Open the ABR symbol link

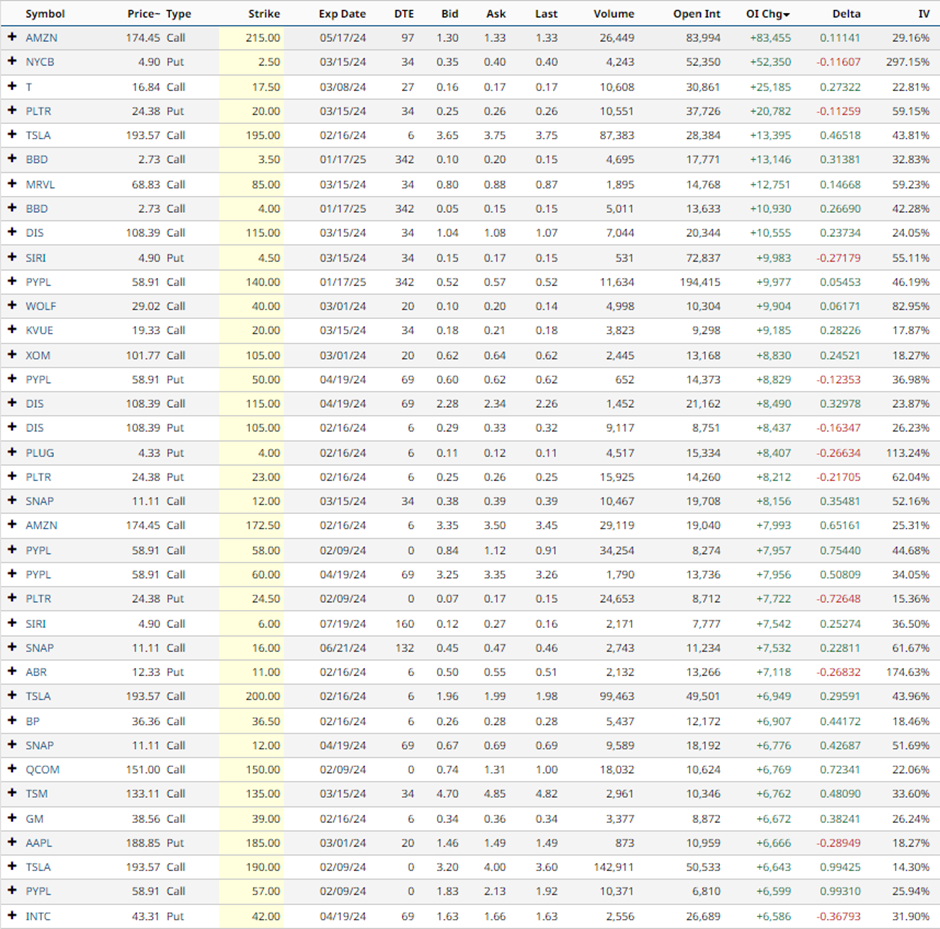[36, 672]
